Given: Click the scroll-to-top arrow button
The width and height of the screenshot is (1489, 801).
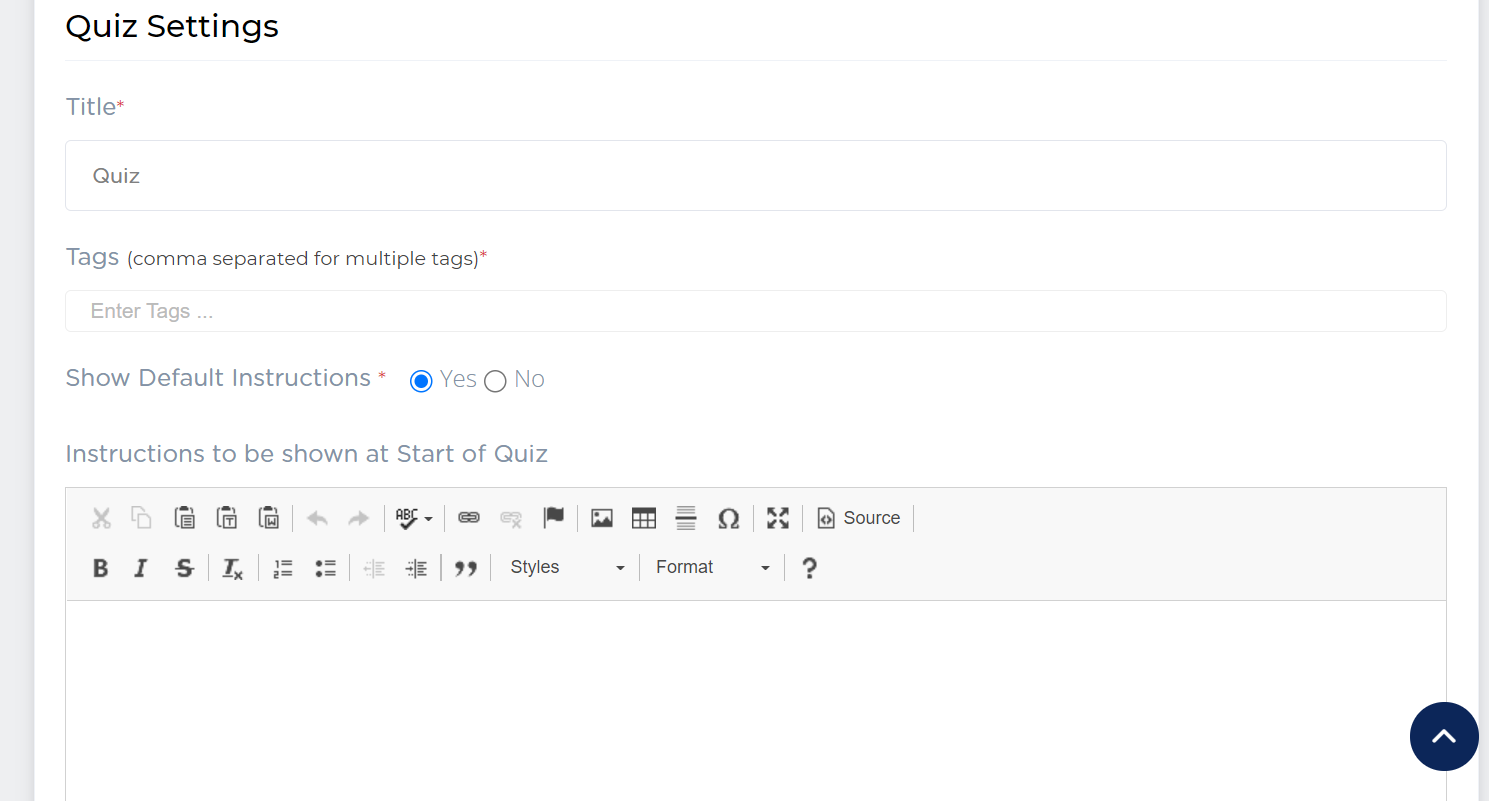Looking at the screenshot, I should [x=1443, y=736].
